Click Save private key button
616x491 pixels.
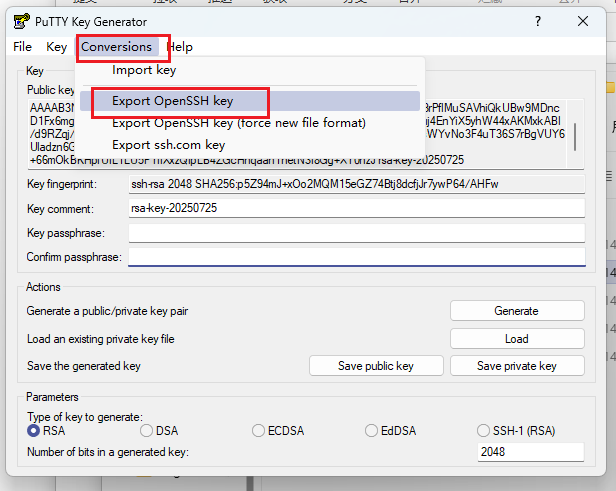(x=516, y=366)
